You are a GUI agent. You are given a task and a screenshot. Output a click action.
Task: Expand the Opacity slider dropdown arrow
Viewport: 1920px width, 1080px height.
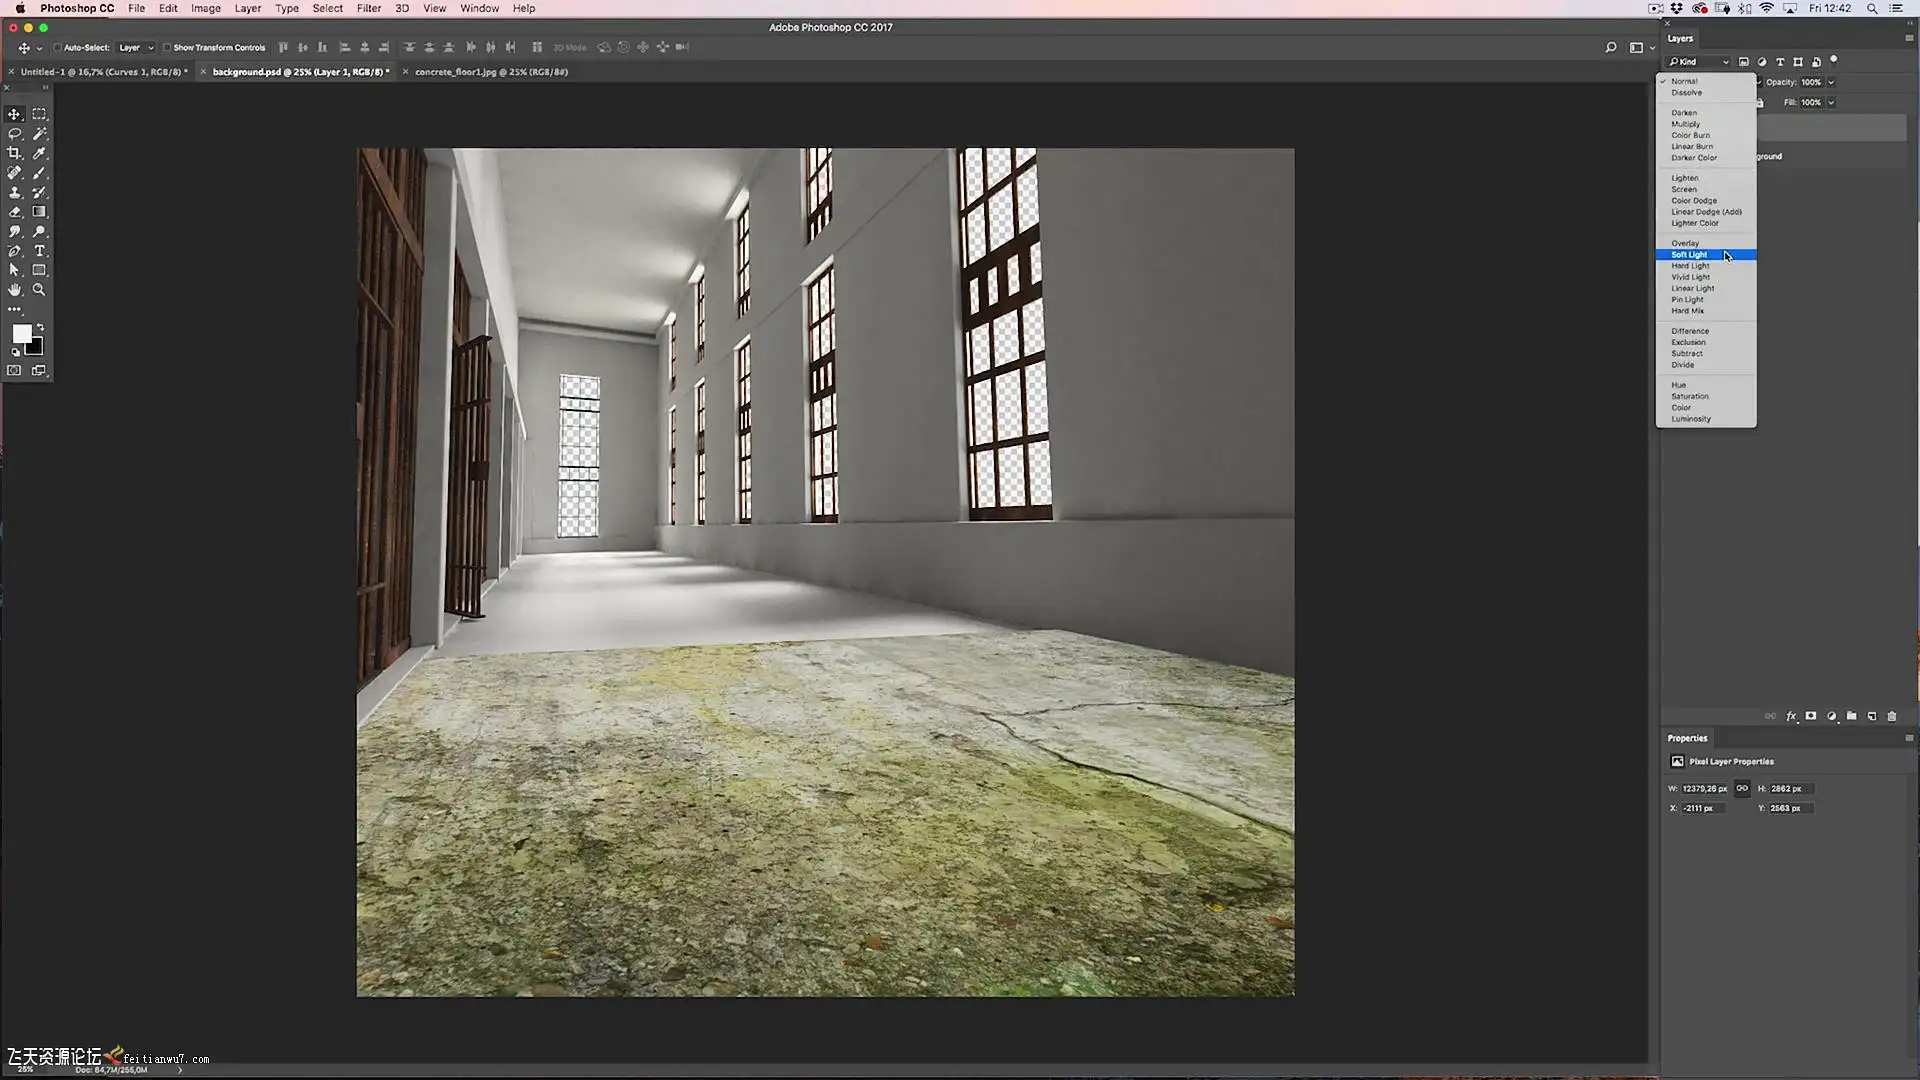(x=1831, y=82)
